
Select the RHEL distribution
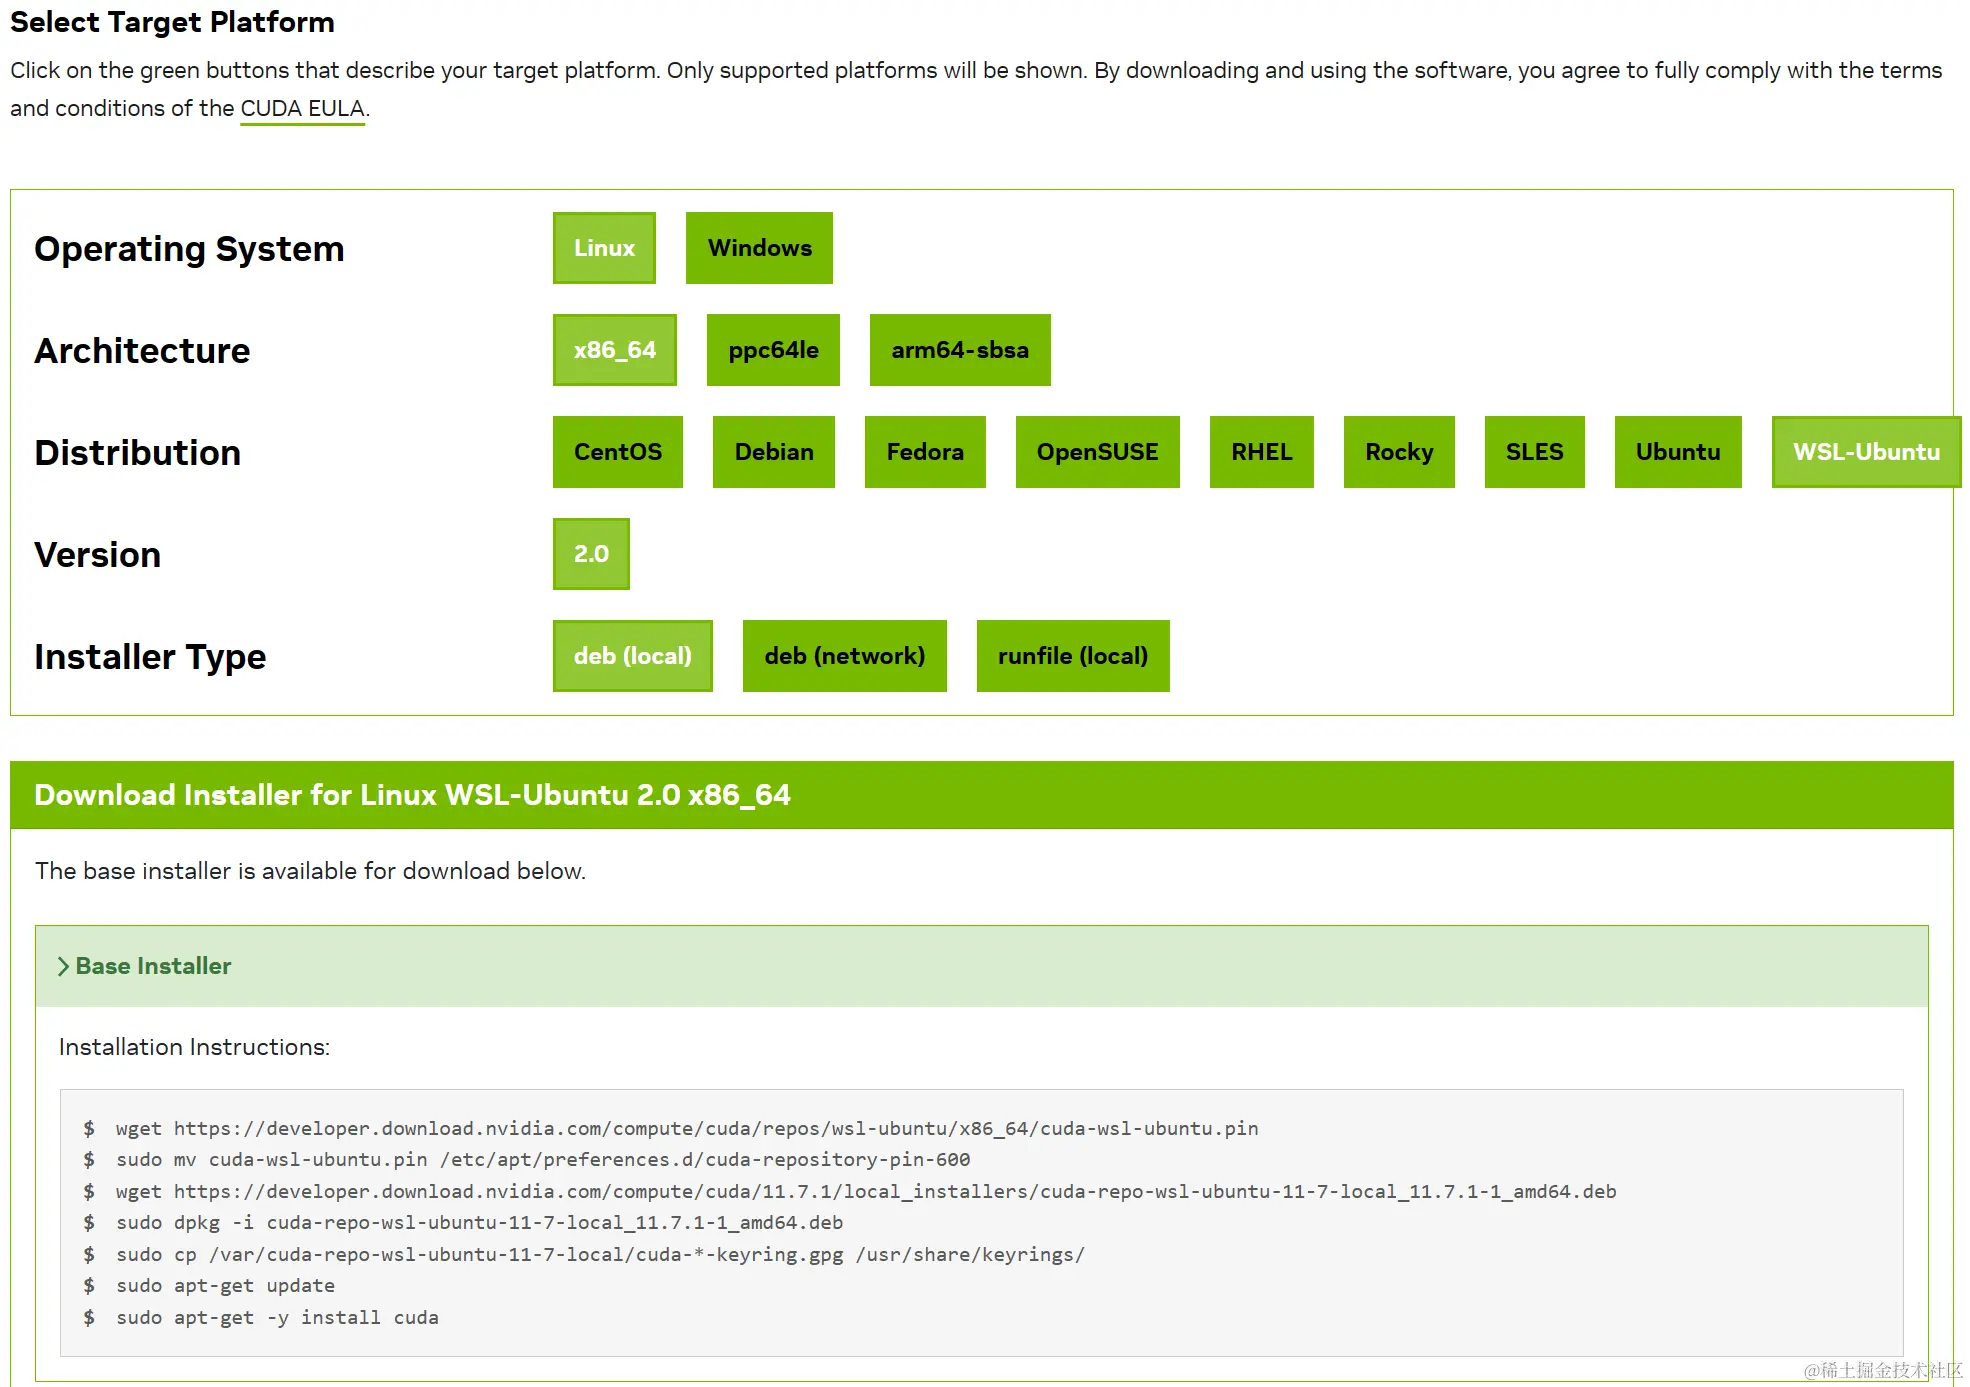click(x=1261, y=452)
